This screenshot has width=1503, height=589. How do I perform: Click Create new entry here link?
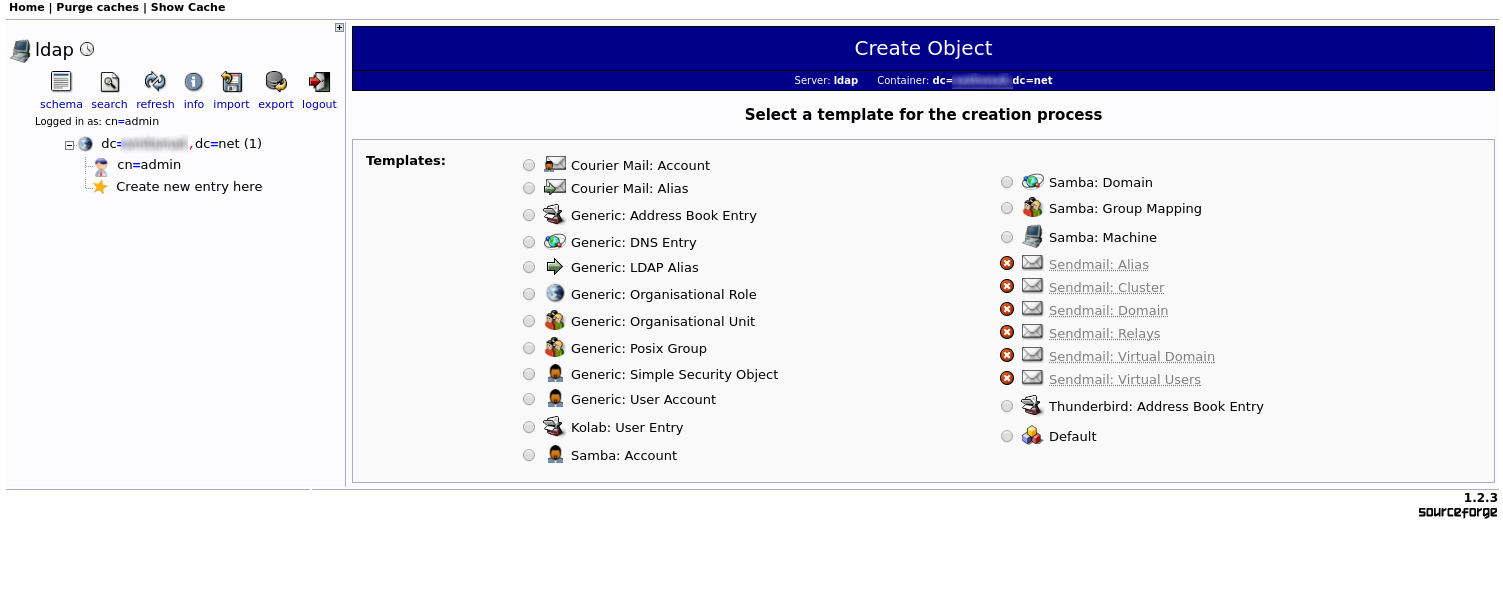[x=189, y=187]
